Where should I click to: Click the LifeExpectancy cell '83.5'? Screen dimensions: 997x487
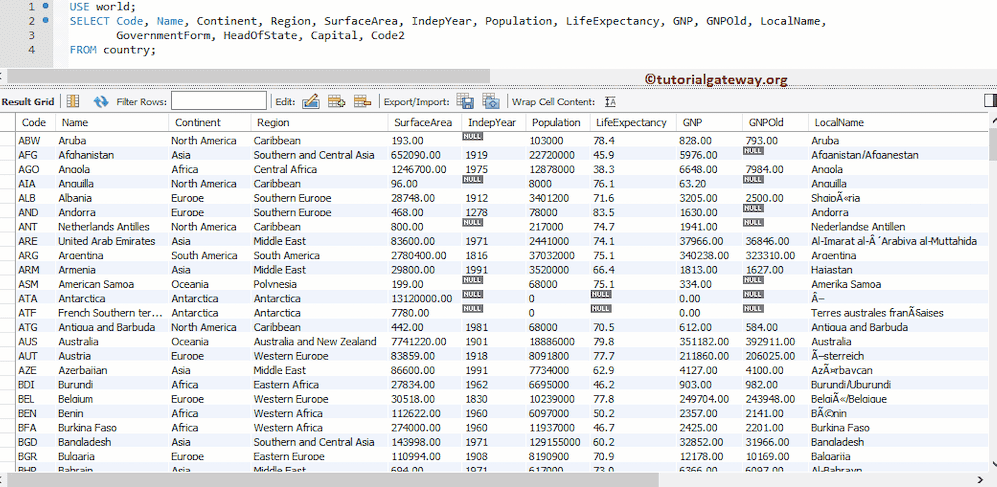pos(632,212)
